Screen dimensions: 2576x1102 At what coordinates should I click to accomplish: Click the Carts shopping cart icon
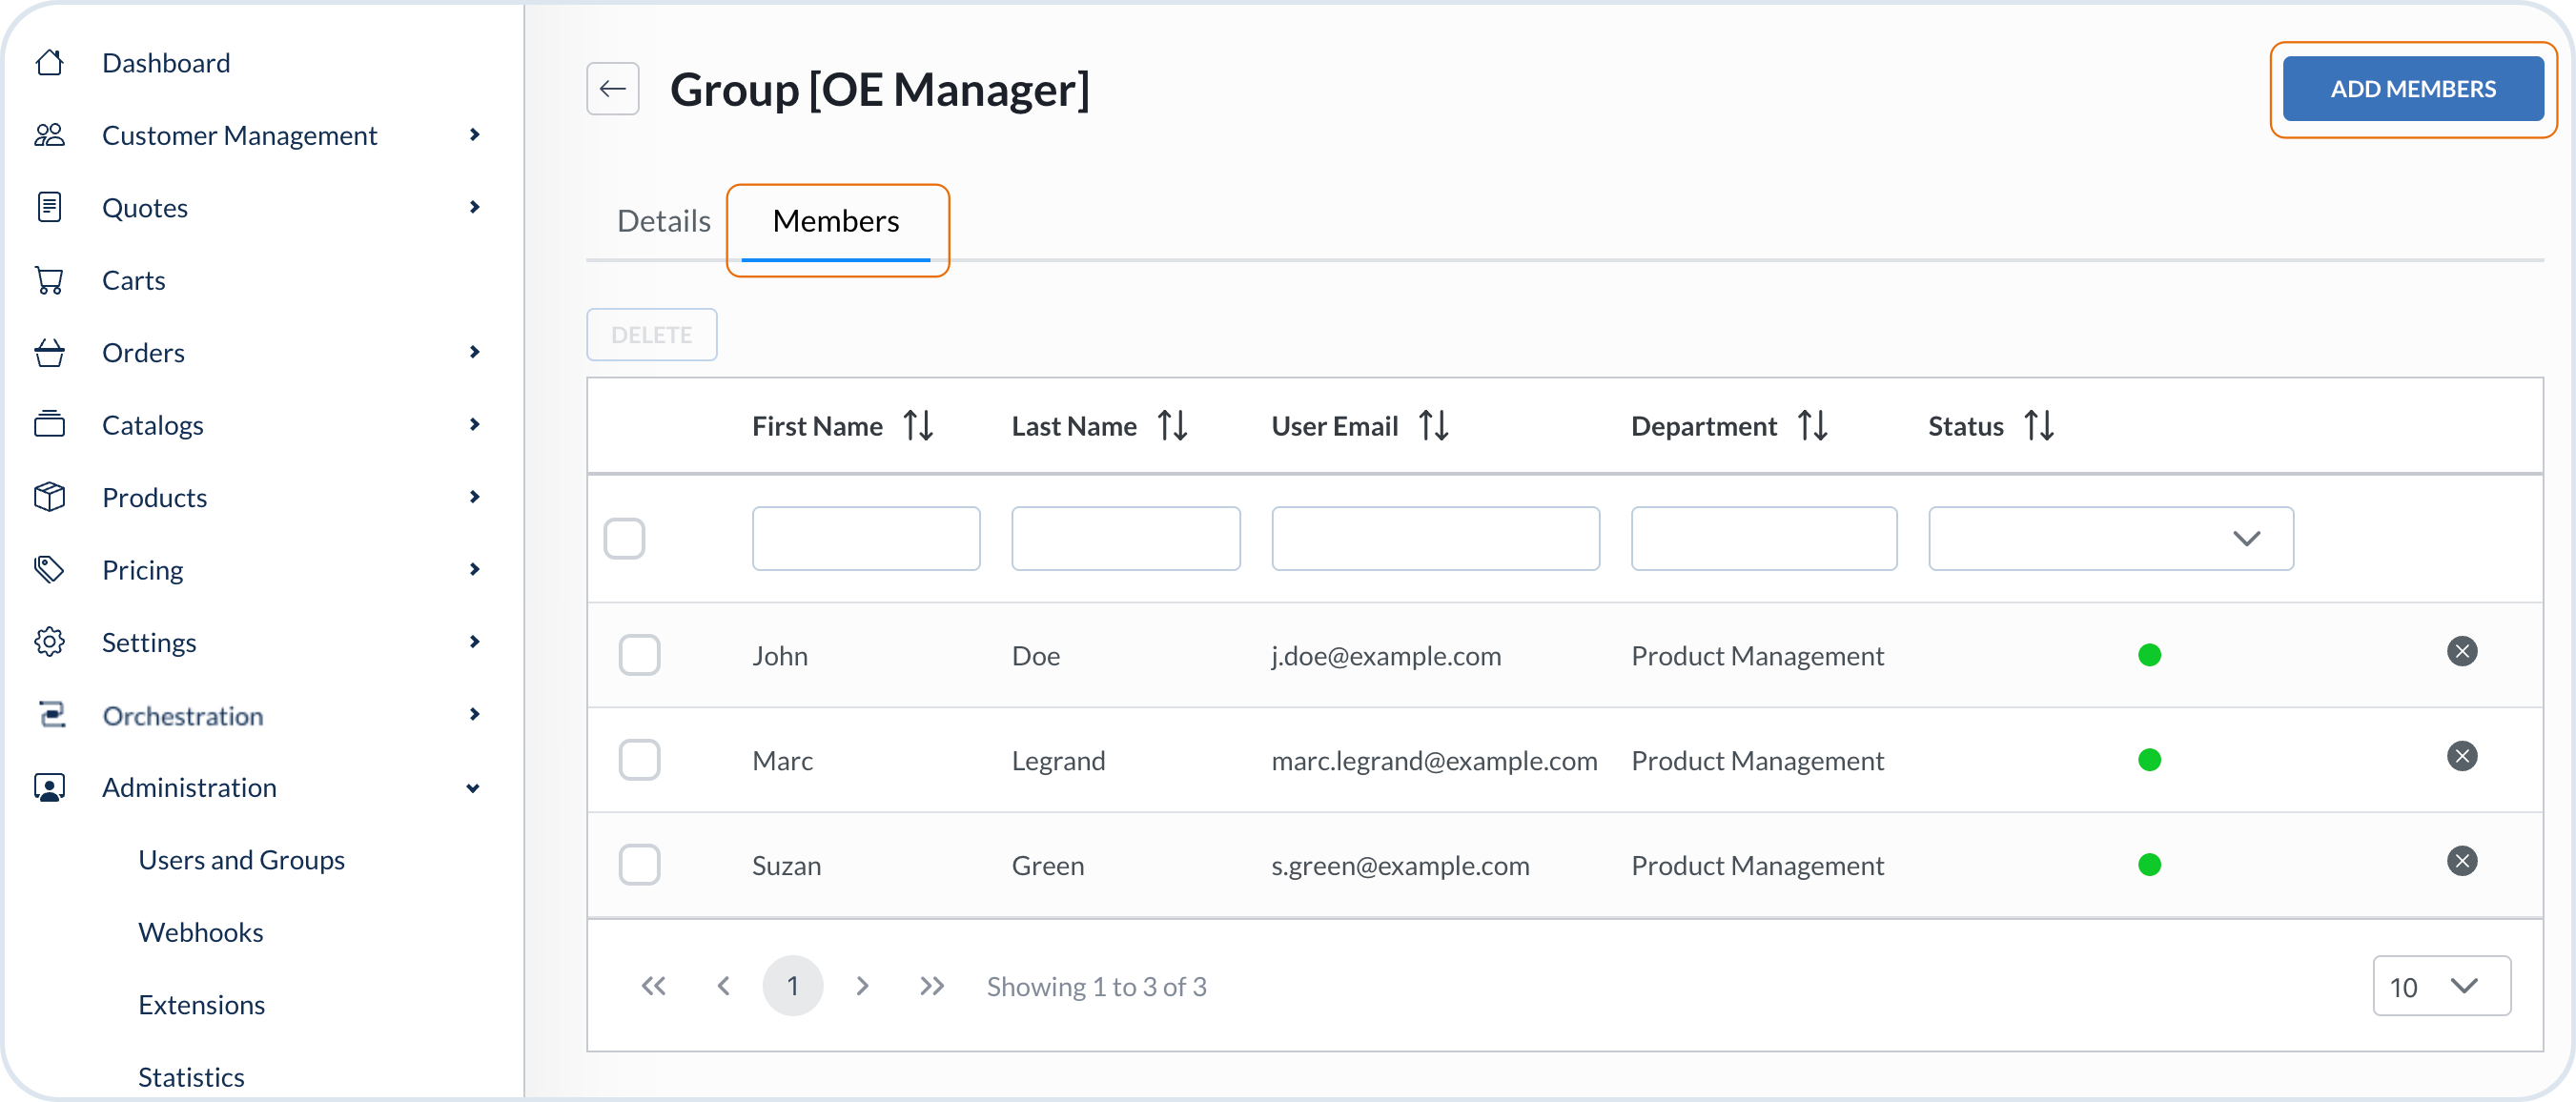(49, 280)
